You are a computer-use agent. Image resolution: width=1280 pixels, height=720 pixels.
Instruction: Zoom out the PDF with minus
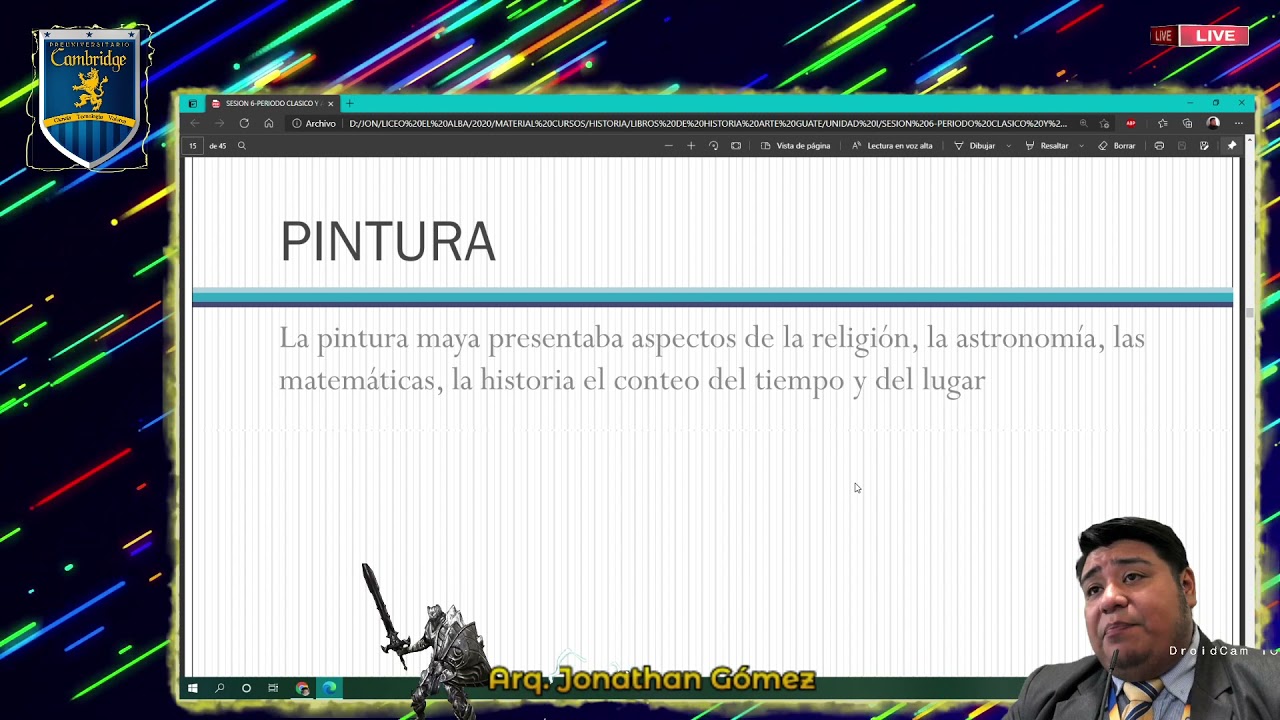point(668,146)
